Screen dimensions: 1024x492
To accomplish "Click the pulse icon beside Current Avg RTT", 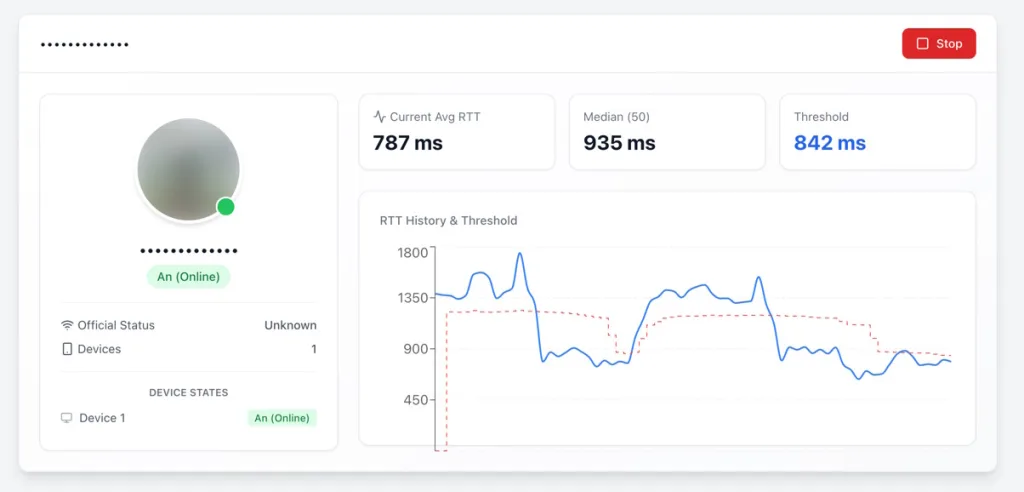I will point(380,117).
